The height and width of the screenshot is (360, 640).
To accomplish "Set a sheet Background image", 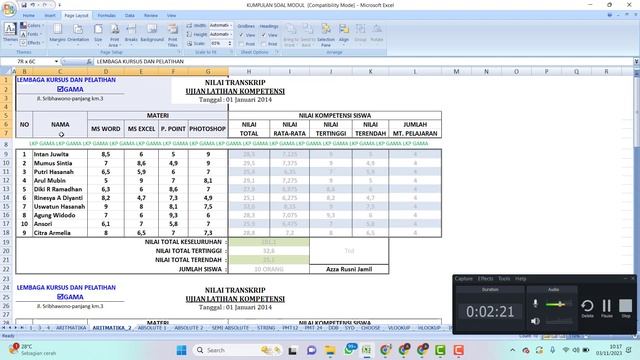I will (x=152, y=33).
